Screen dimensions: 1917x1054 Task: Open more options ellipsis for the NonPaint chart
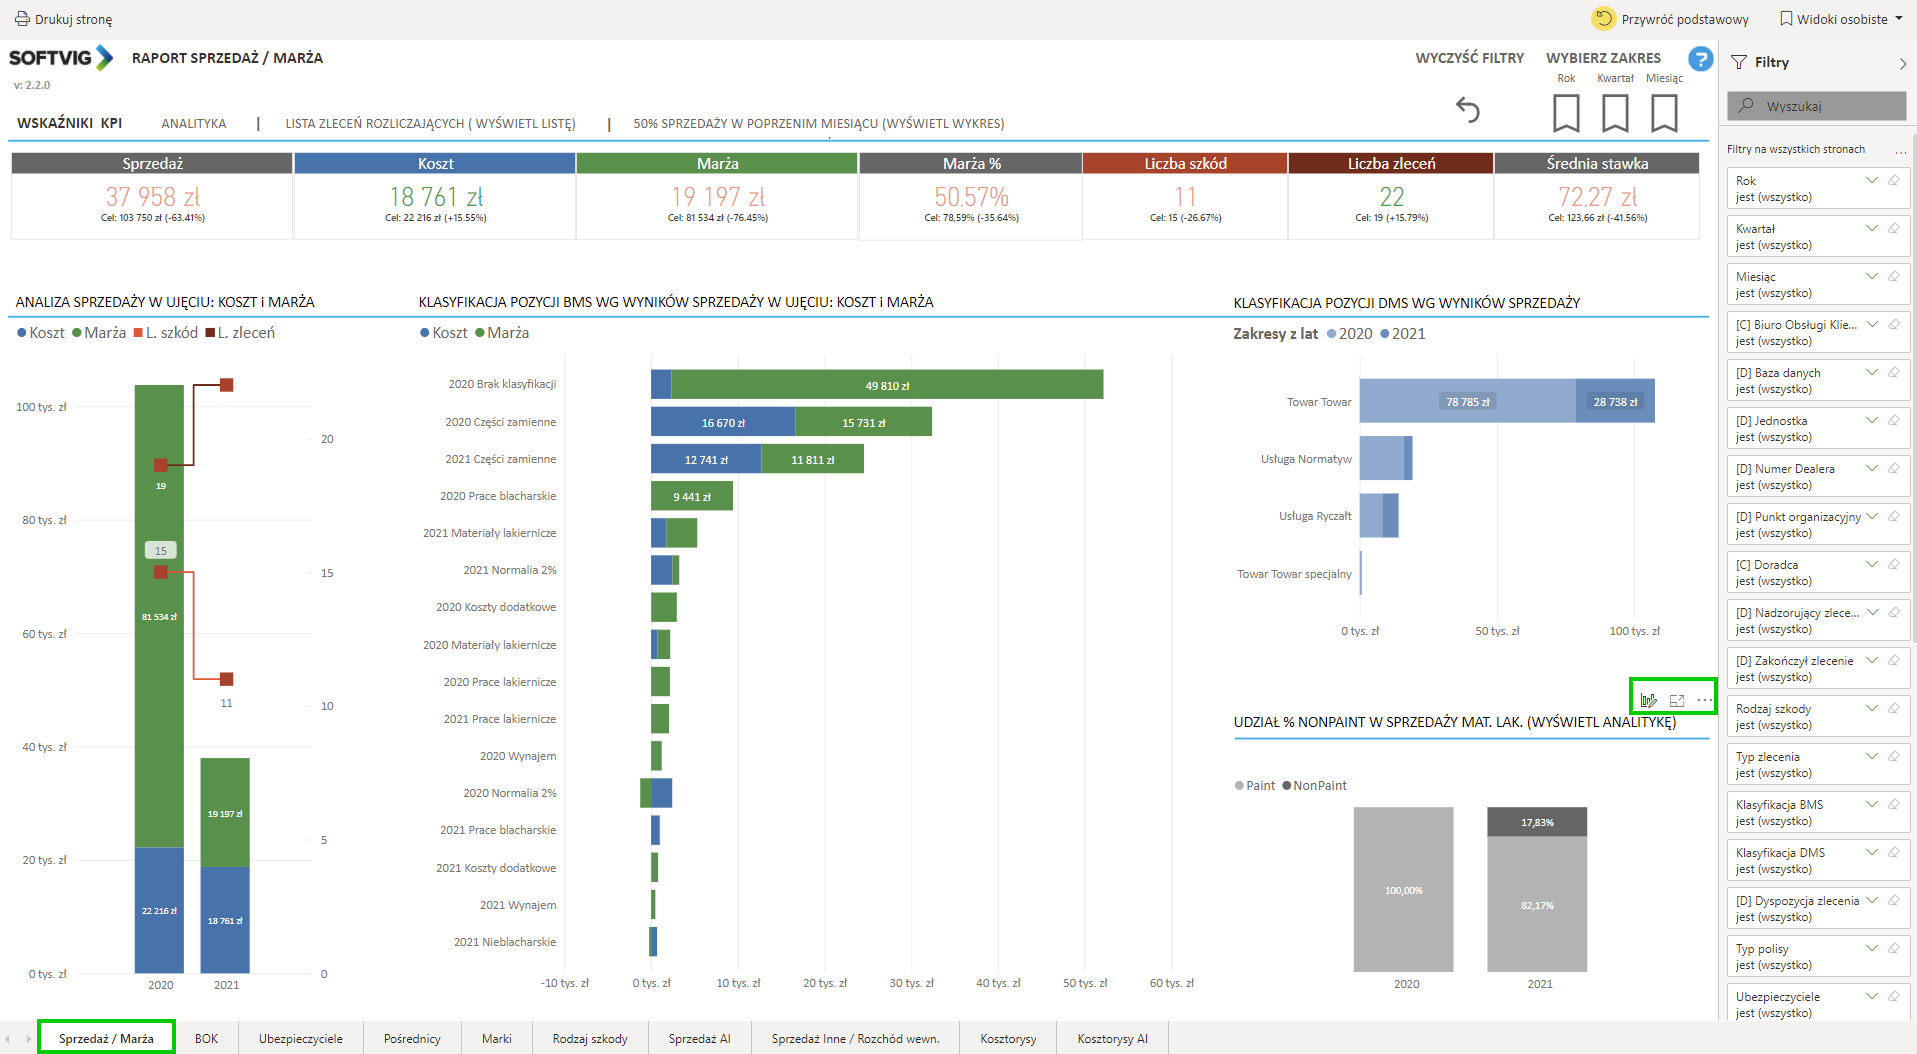click(1704, 700)
